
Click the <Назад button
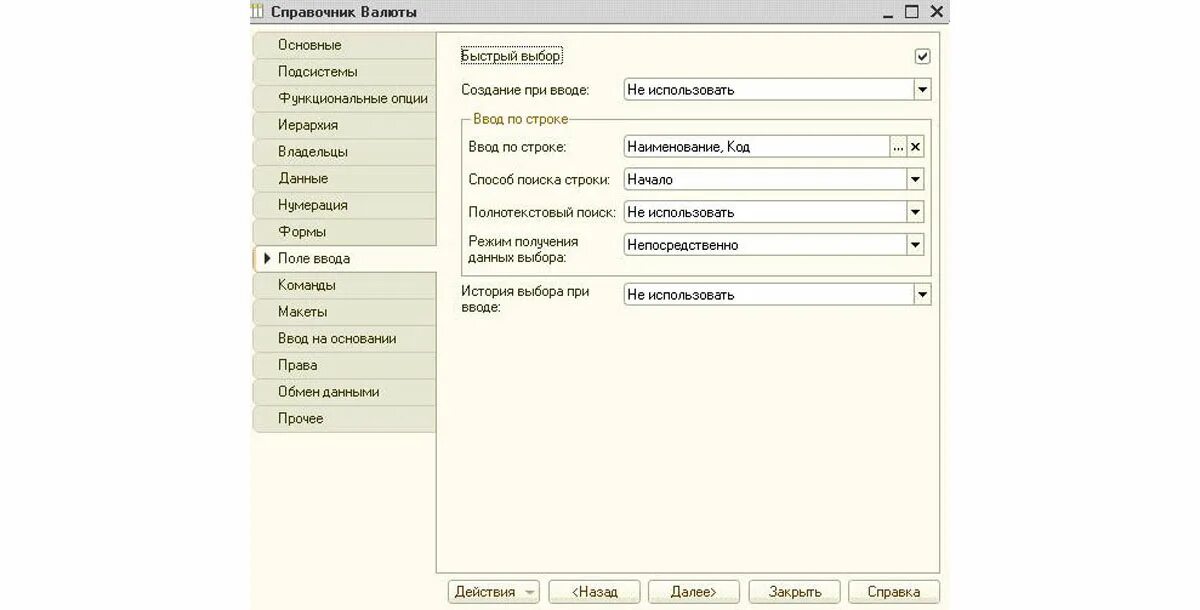tap(594, 592)
